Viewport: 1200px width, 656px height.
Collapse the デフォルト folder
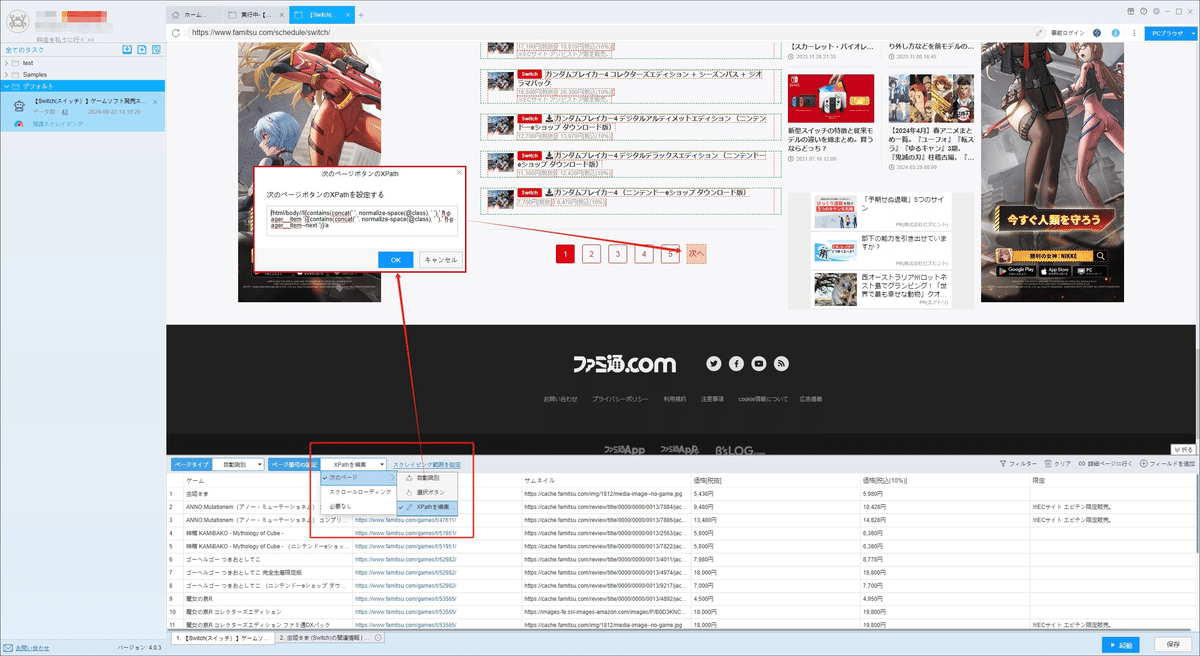click(x=7, y=86)
